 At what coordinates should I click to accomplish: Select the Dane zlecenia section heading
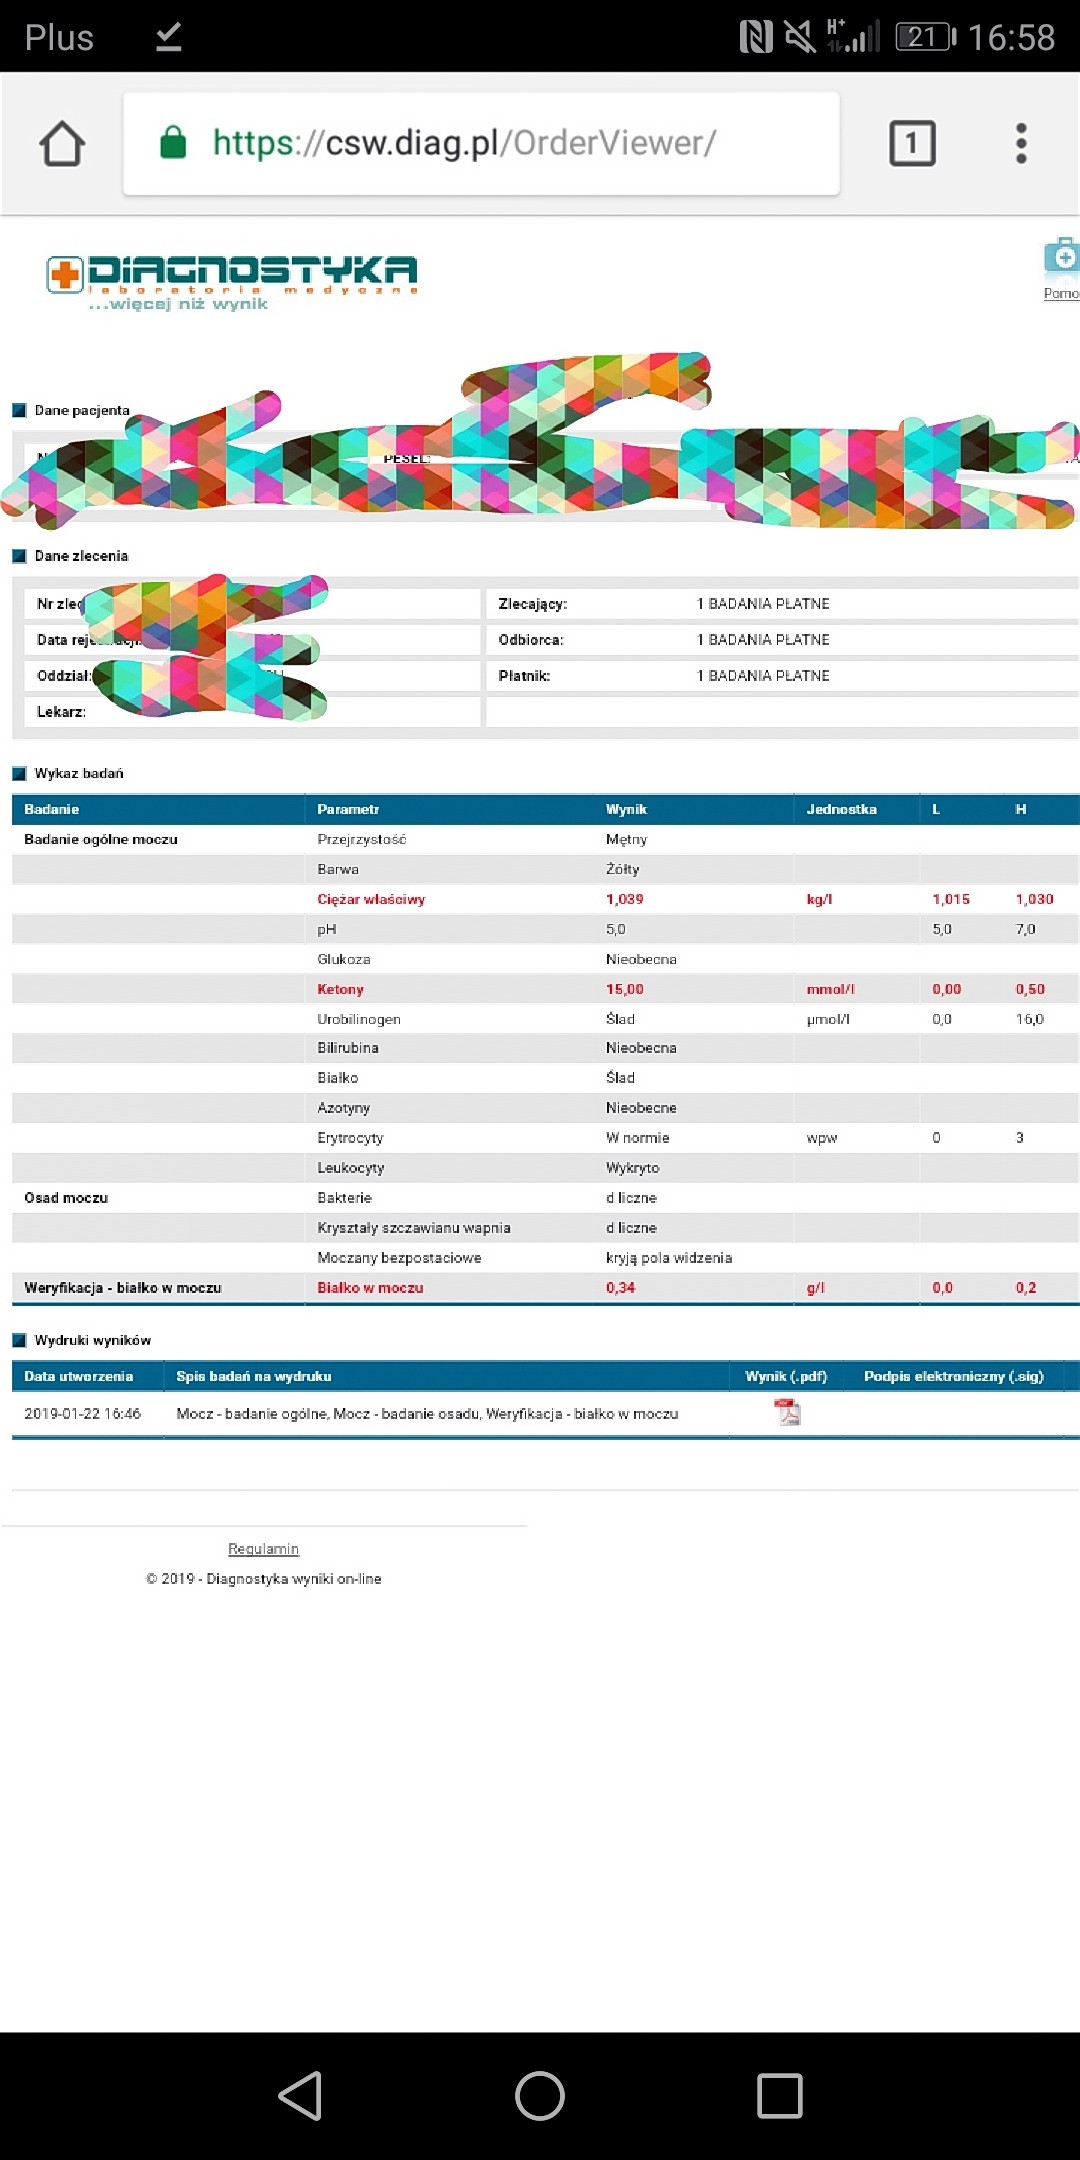click(81, 556)
